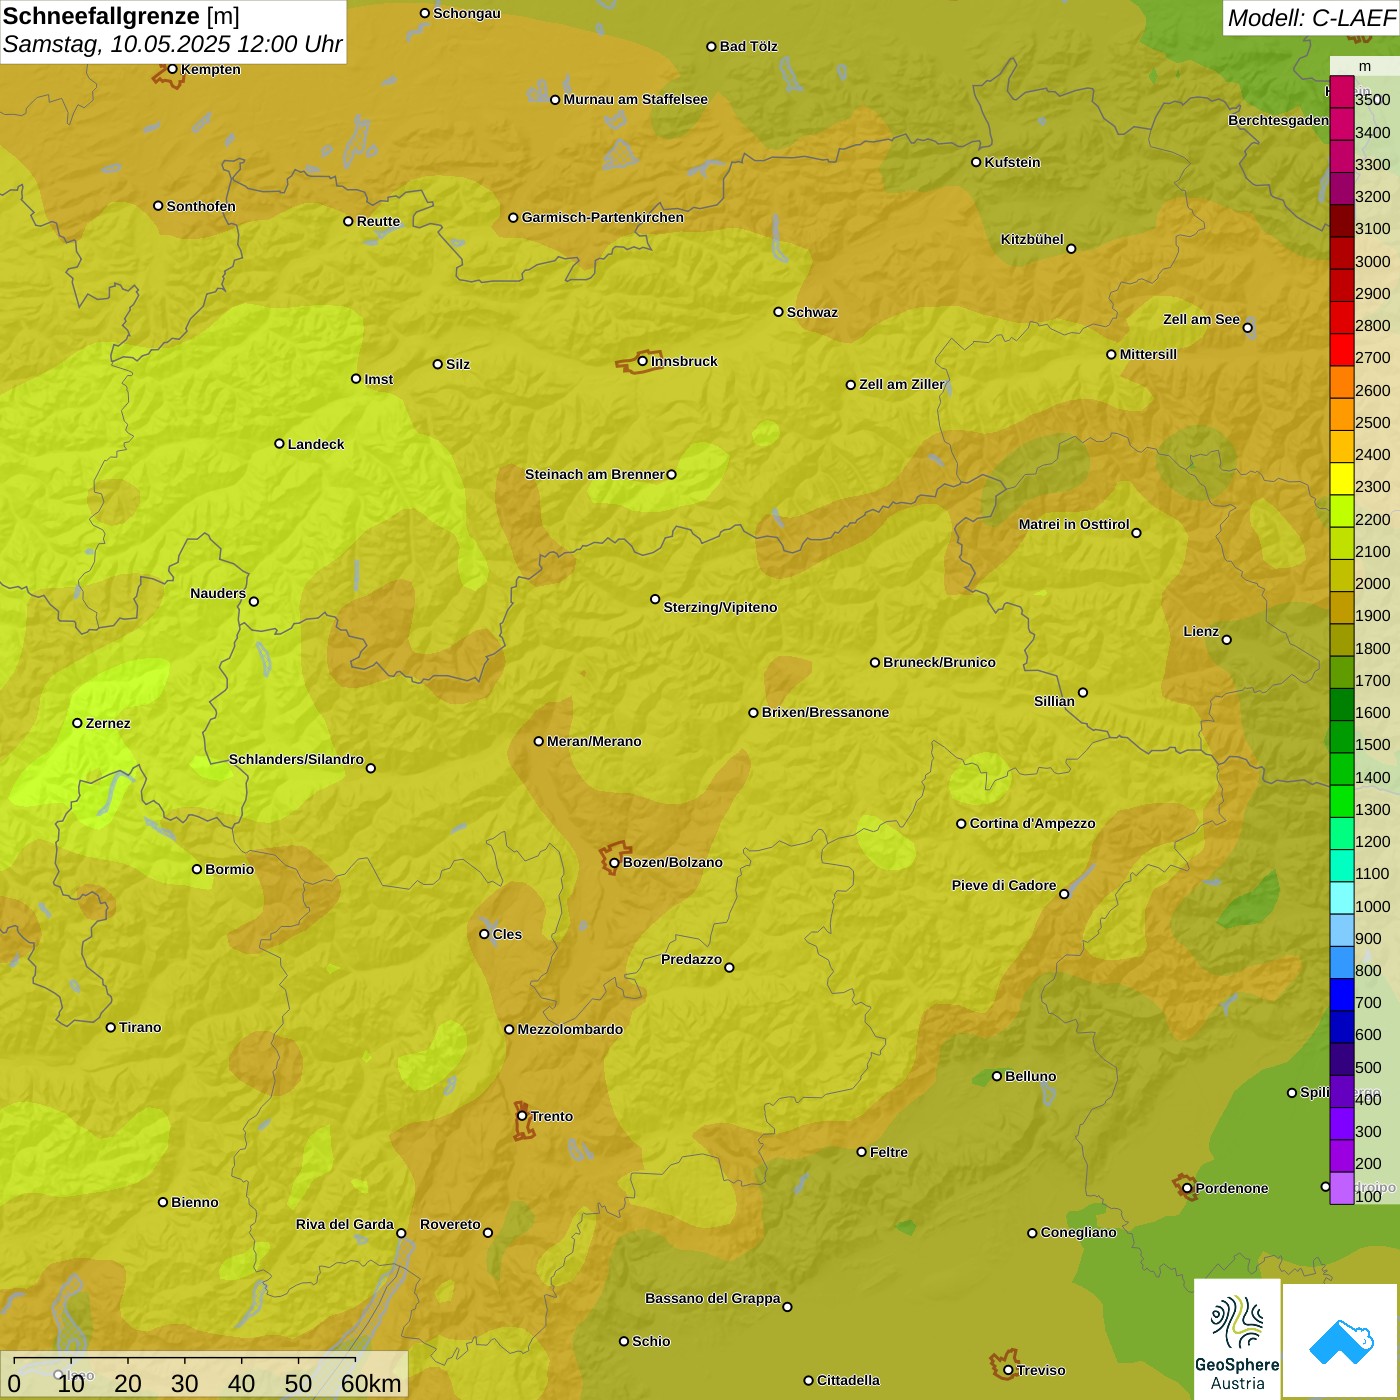The image size is (1400, 1400).
Task: Click the 2300 m yellow legend color
Action: click(1341, 479)
